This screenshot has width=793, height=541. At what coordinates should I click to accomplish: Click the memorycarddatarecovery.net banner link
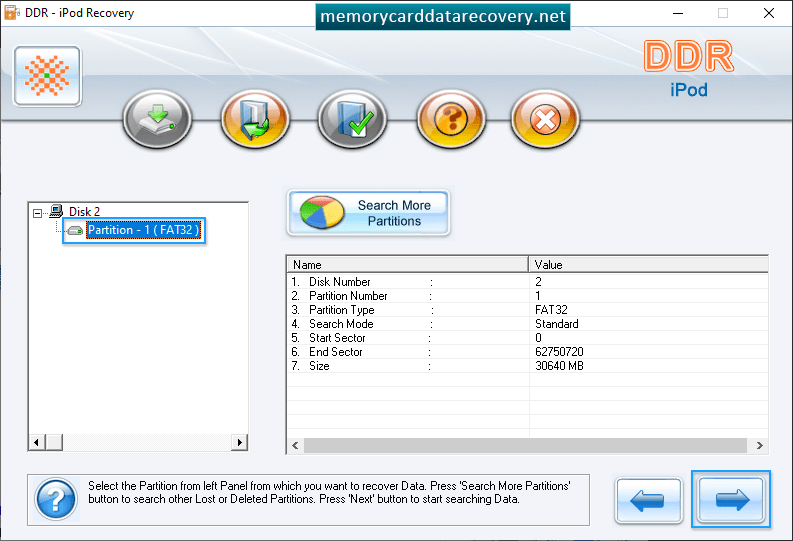pyautogui.click(x=443, y=17)
